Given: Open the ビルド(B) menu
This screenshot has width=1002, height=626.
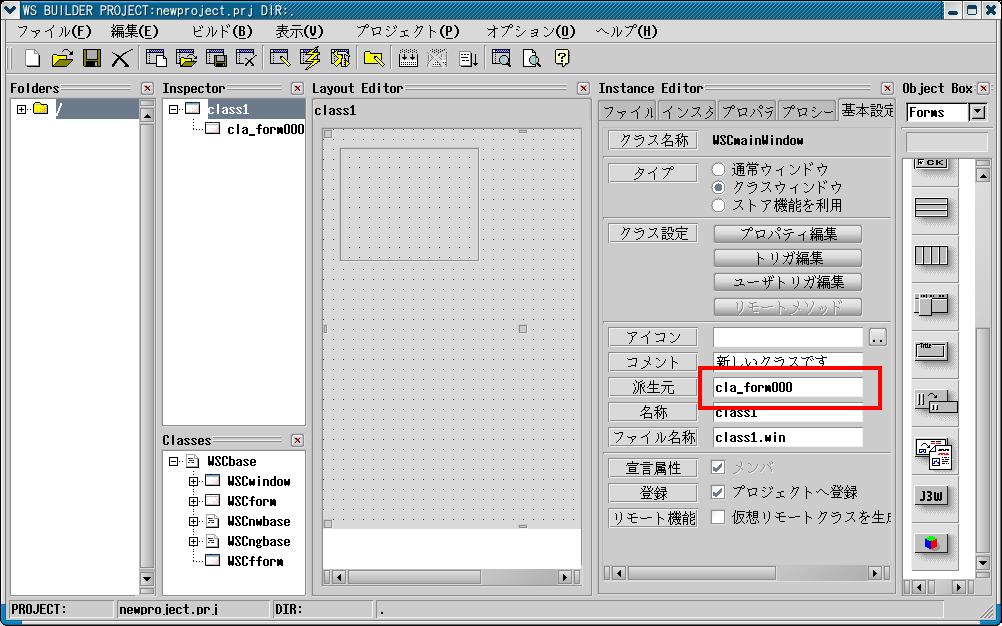Looking at the screenshot, I should [221, 31].
